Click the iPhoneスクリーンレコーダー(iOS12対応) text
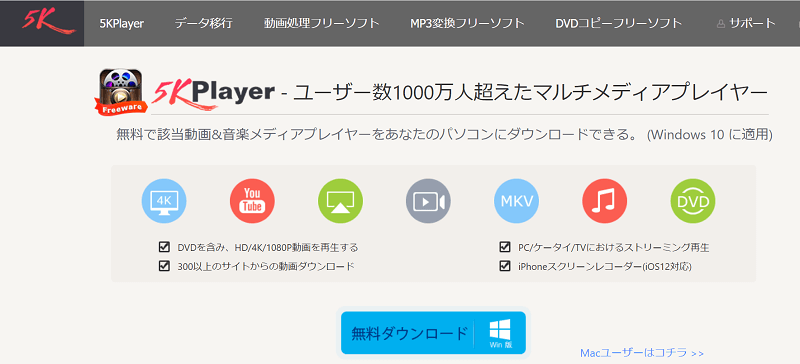Image resolution: width=800 pixels, height=364 pixels. coord(605,266)
